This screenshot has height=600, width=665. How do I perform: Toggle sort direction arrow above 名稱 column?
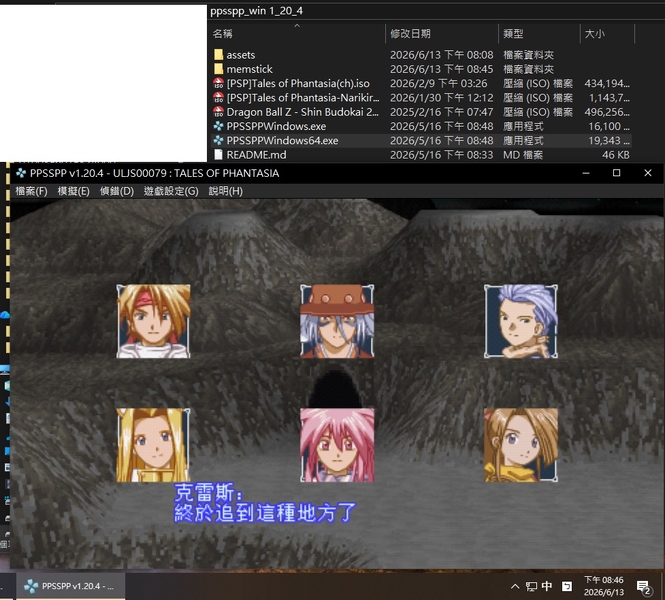point(297,25)
